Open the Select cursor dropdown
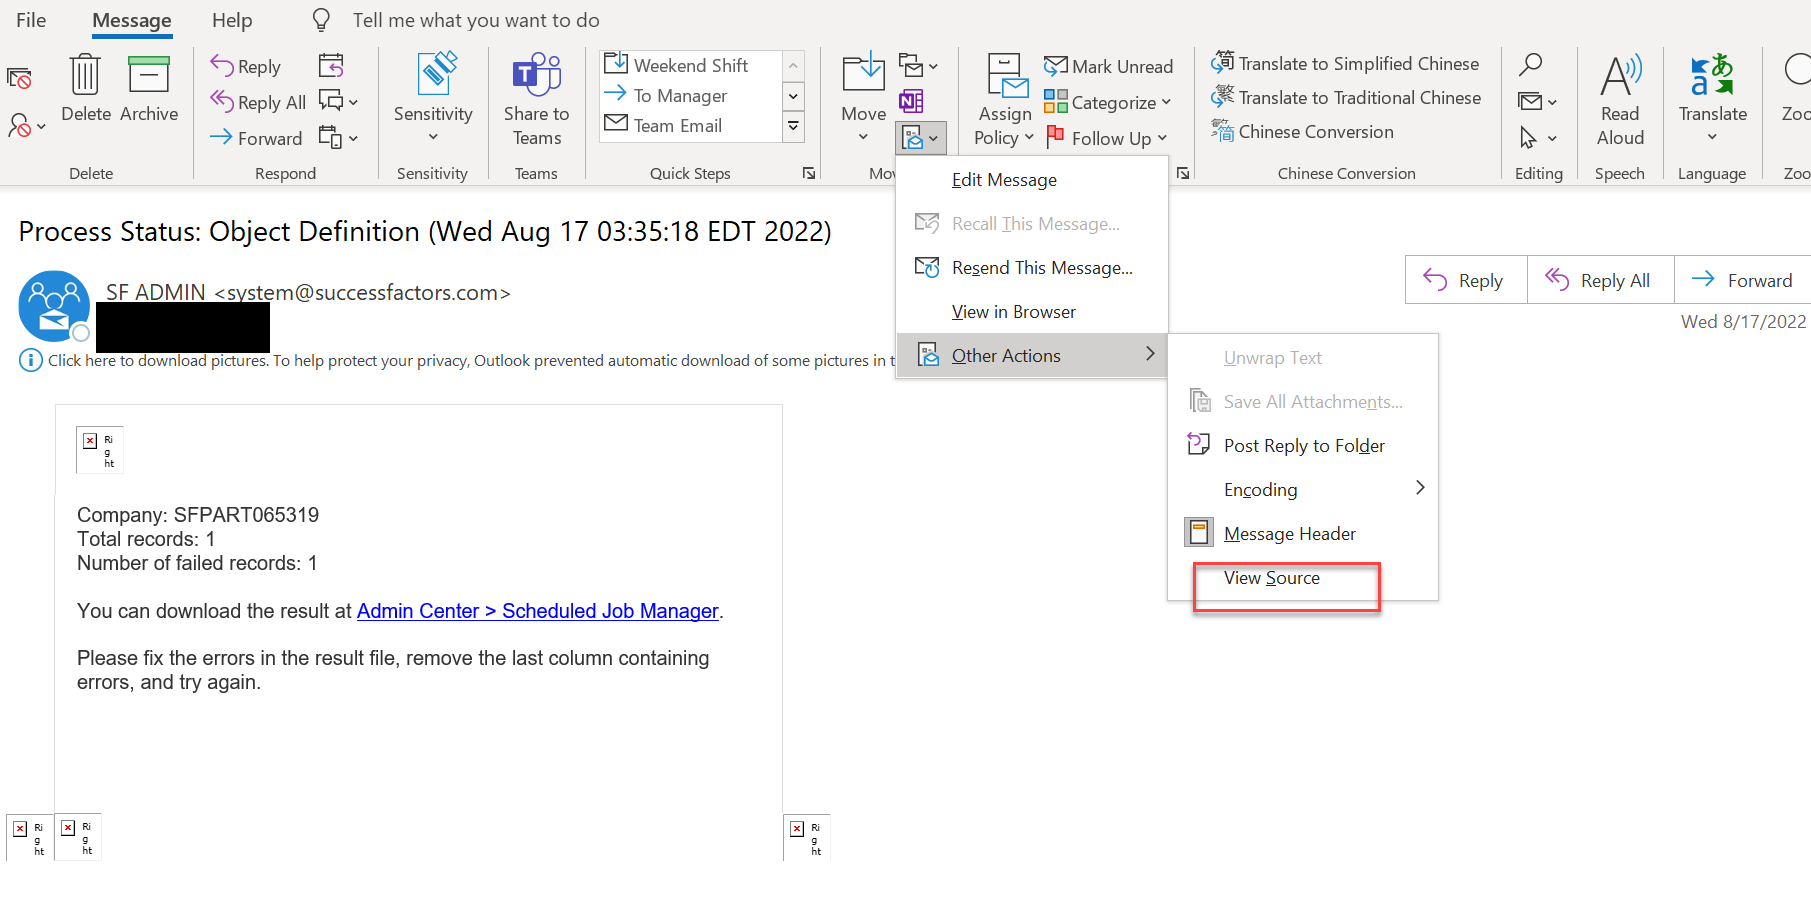The height and width of the screenshot is (898, 1811). [1538, 137]
